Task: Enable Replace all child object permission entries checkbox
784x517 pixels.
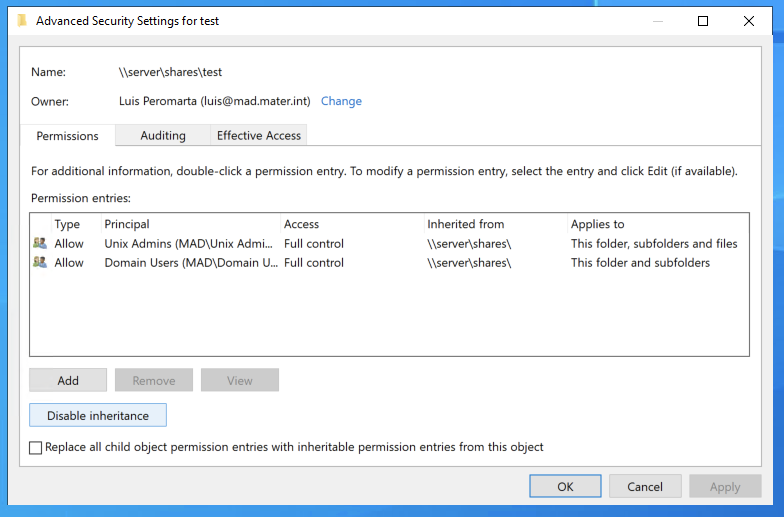Action: (x=37, y=448)
